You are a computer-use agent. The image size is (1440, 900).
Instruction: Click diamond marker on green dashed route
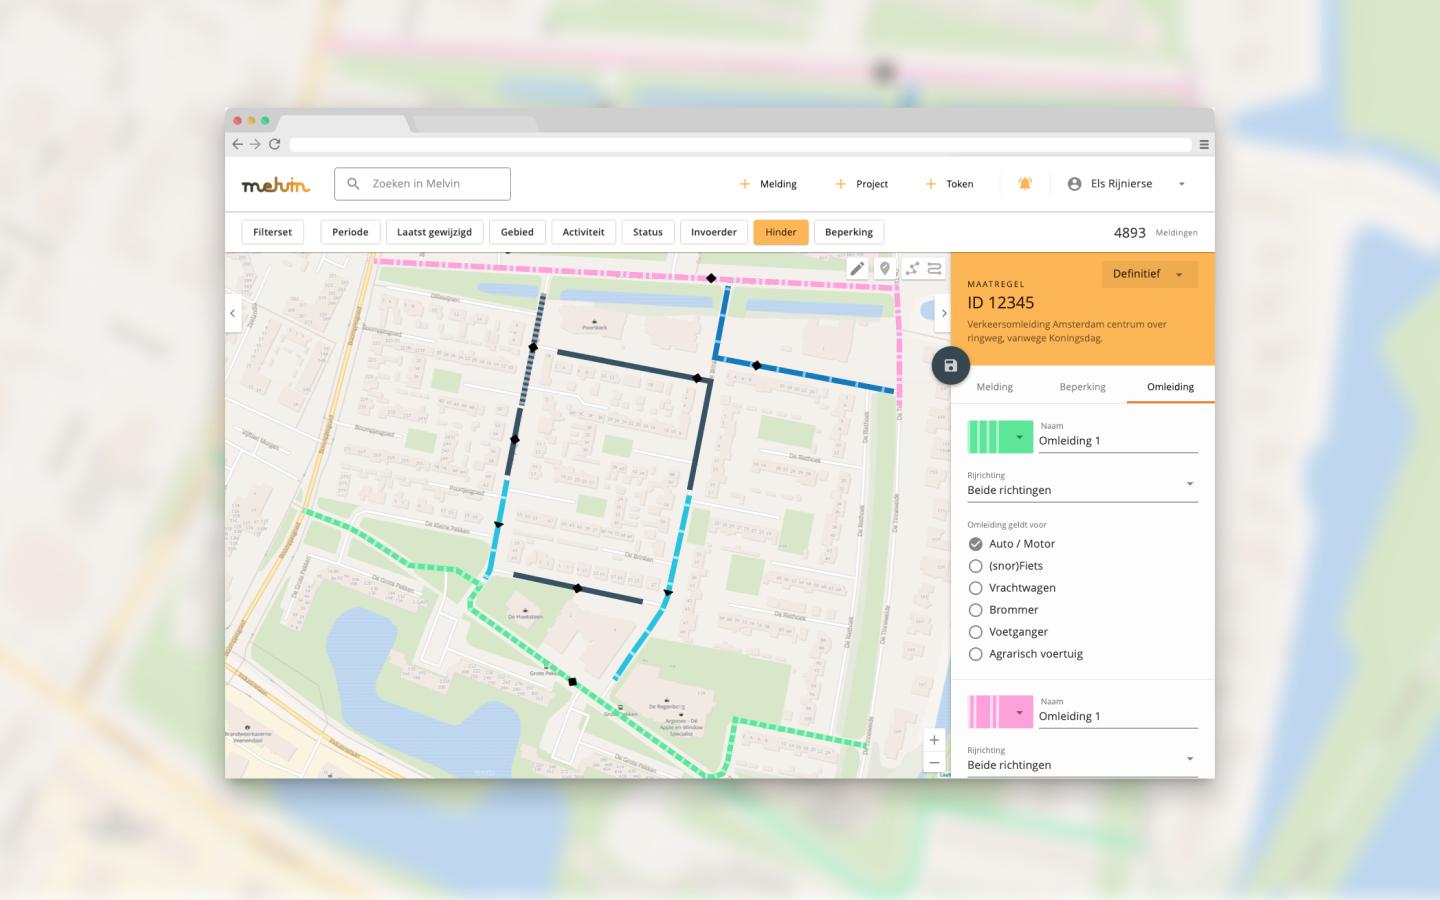pos(573,682)
